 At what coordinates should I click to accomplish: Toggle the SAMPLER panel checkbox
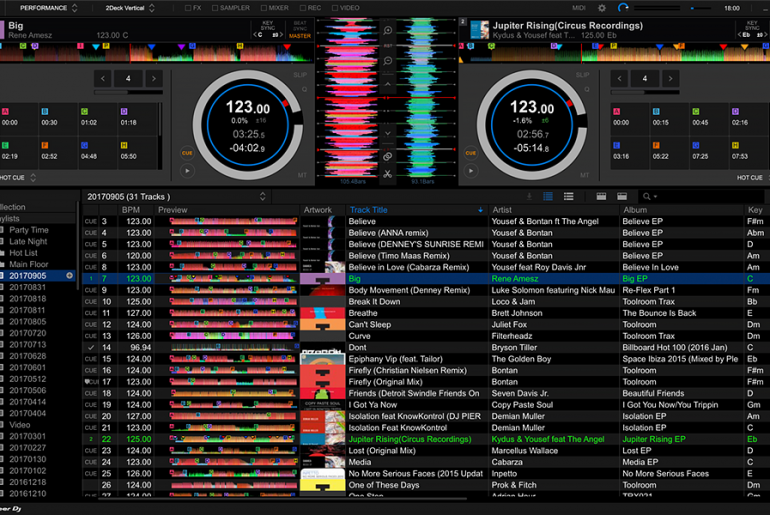[215, 8]
